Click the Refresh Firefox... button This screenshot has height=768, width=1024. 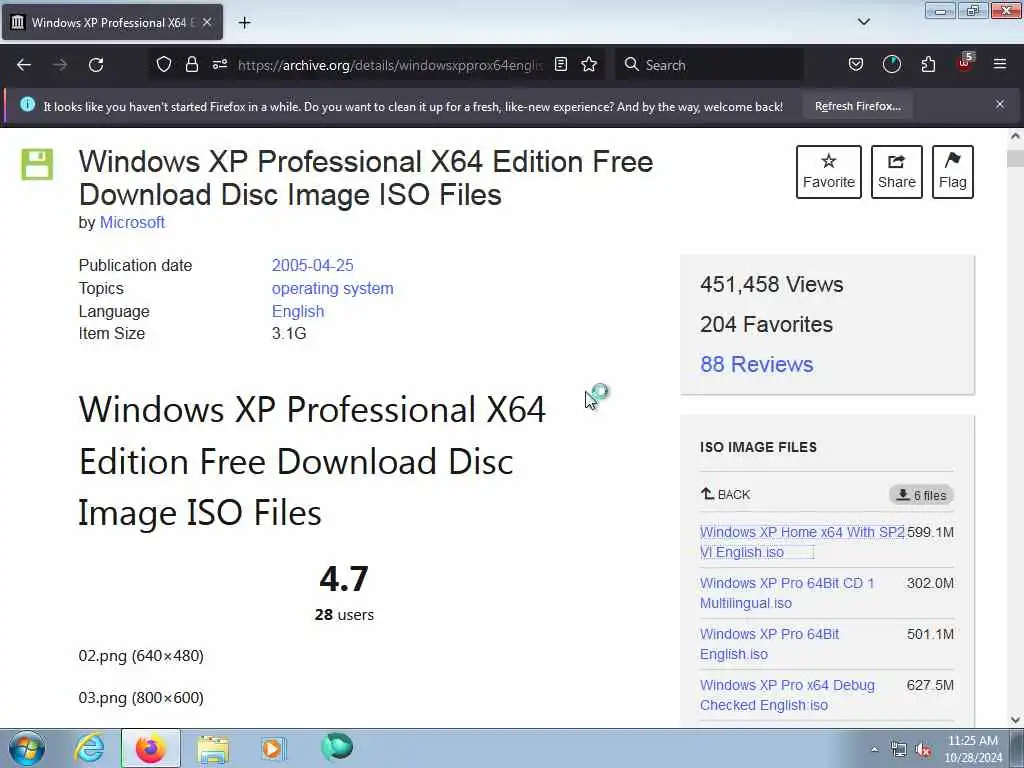[x=857, y=106]
